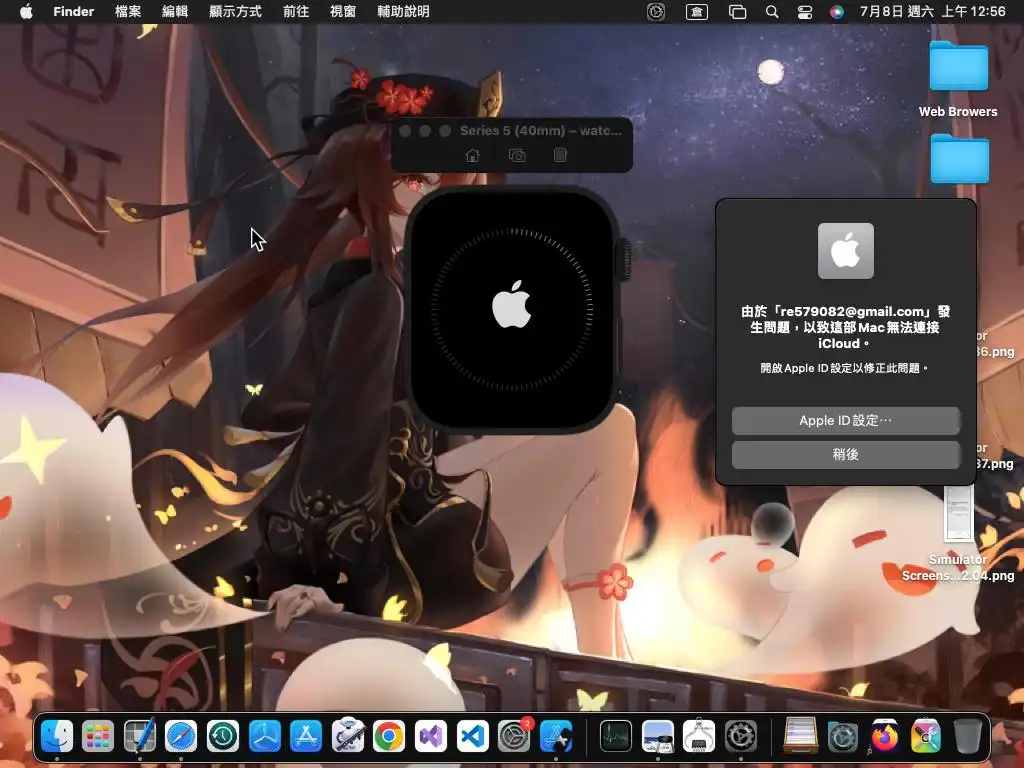
Task: Activate Siri from the menu bar
Action: click(837, 12)
